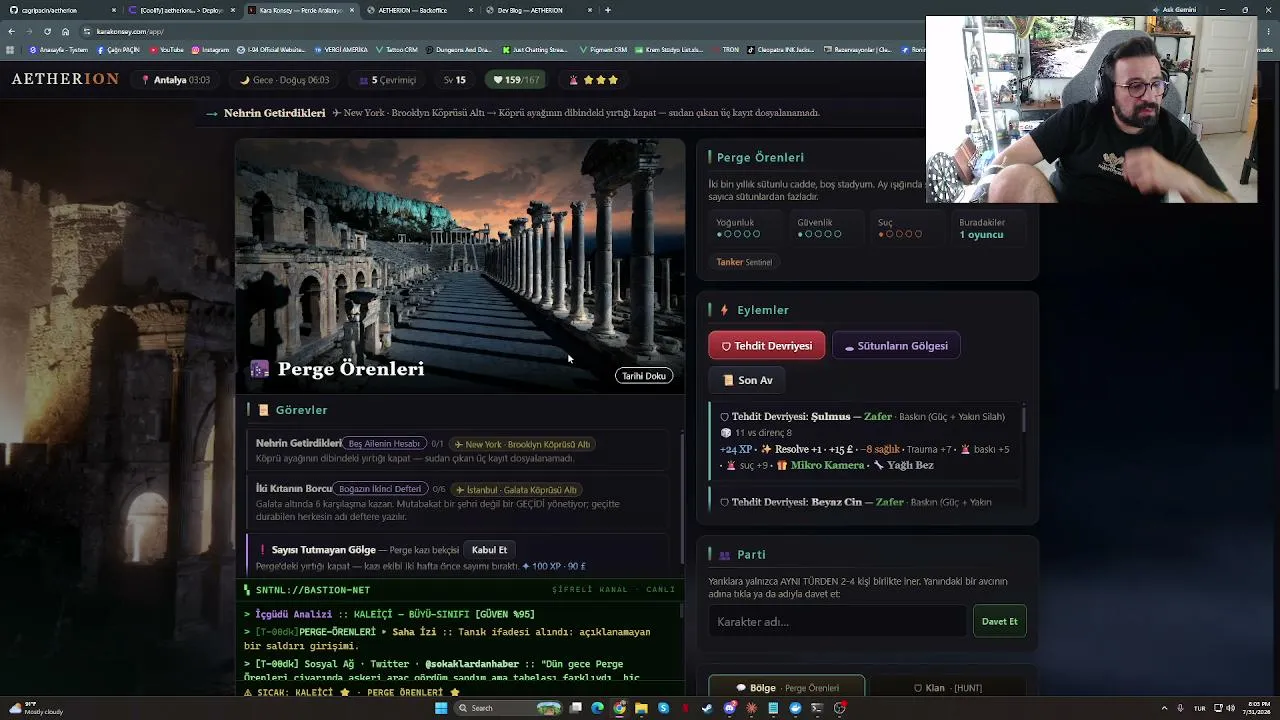Image resolution: width=1280 pixels, height=720 pixels.
Task: Click the heart health indicator 159/167
Action: [516, 80]
